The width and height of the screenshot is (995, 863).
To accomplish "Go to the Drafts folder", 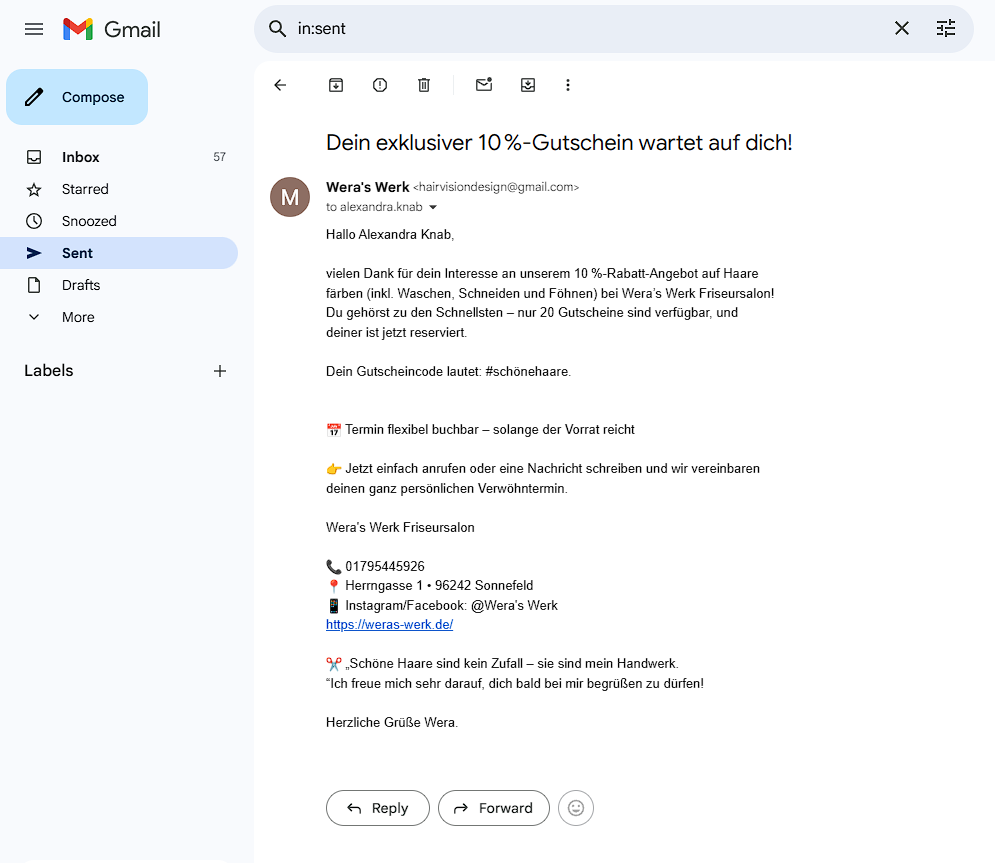I will point(81,285).
